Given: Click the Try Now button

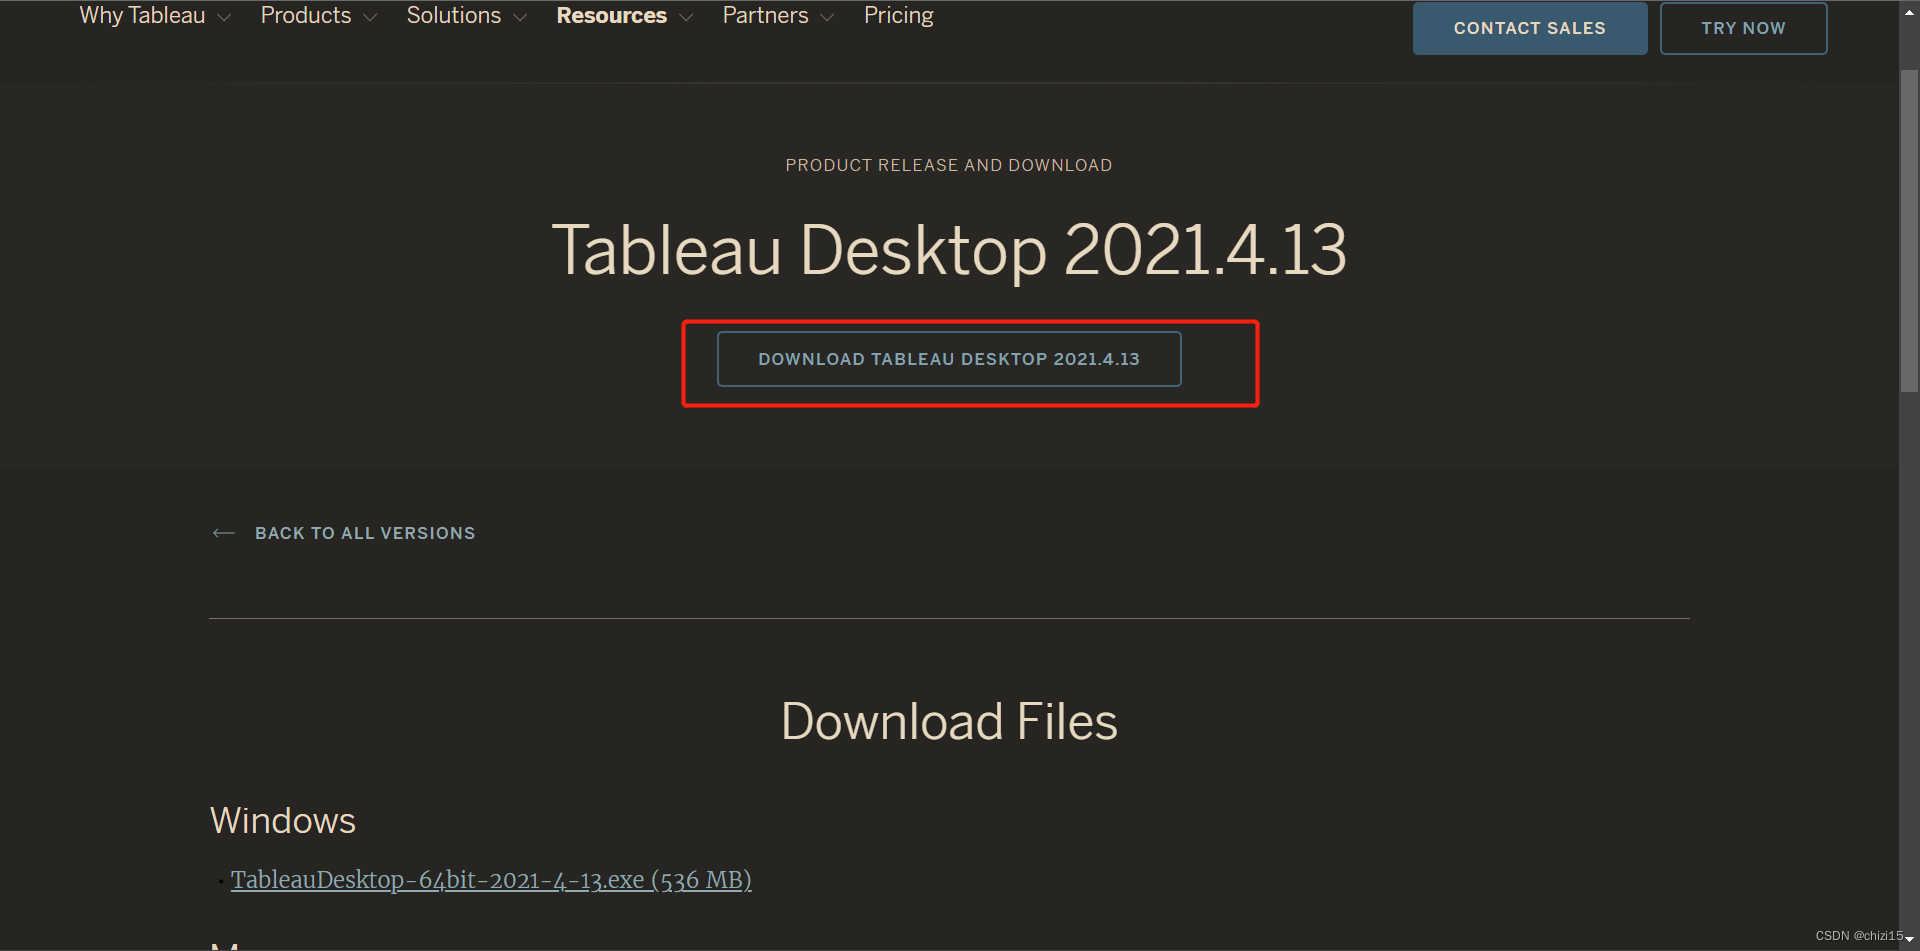Looking at the screenshot, I should 1744,28.
